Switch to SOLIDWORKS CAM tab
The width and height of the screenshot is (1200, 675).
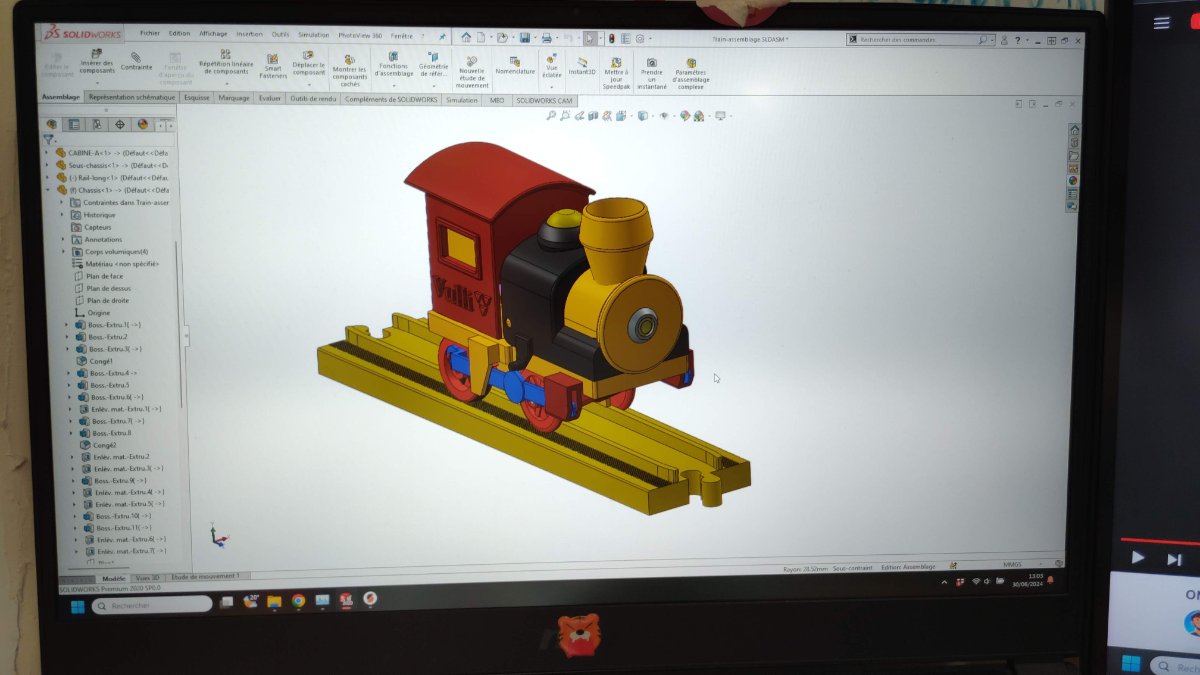coord(544,101)
